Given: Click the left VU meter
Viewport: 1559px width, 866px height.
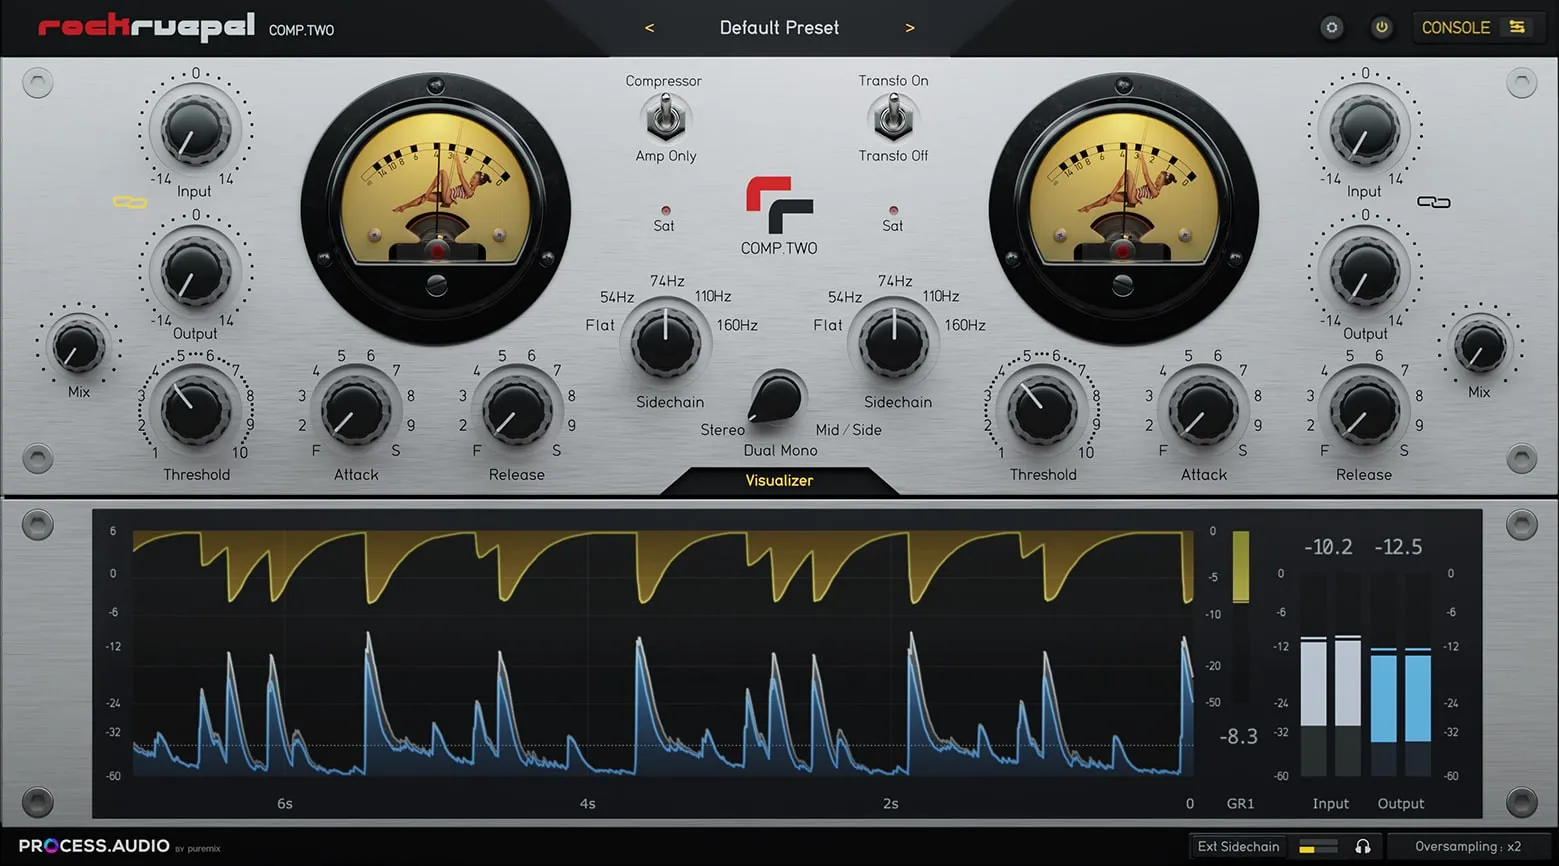Looking at the screenshot, I should [436, 209].
